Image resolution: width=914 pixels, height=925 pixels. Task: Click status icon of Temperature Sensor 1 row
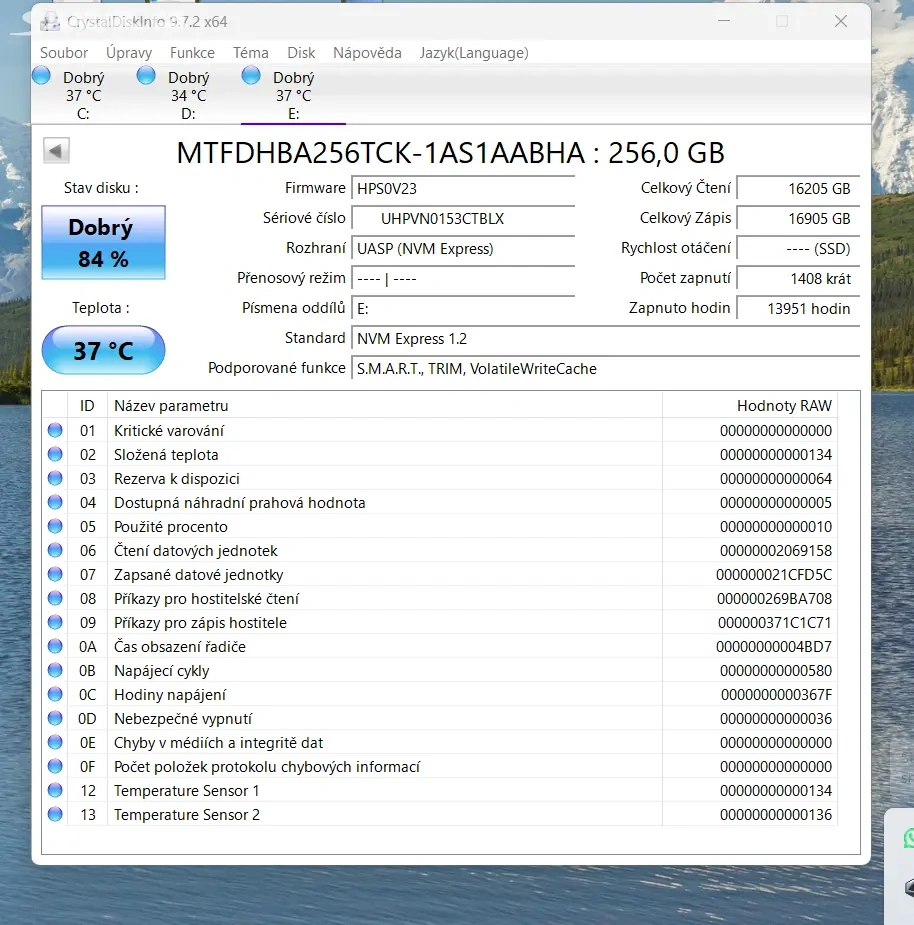(x=55, y=790)
